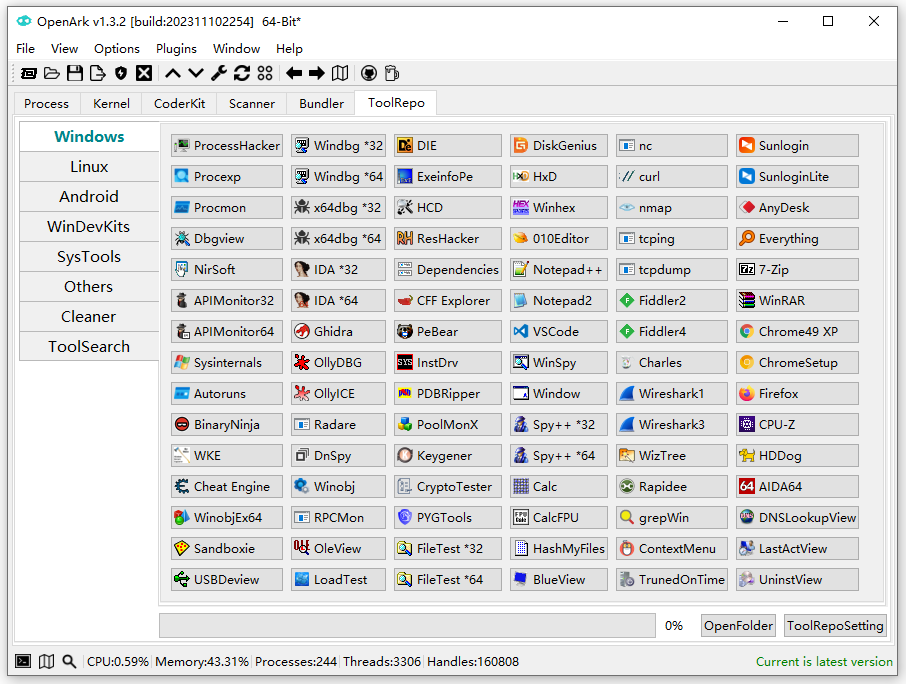Open the Plugins menu
This screenshot has width=906, height=684.
pyautogui.click(x=176, y=49)
